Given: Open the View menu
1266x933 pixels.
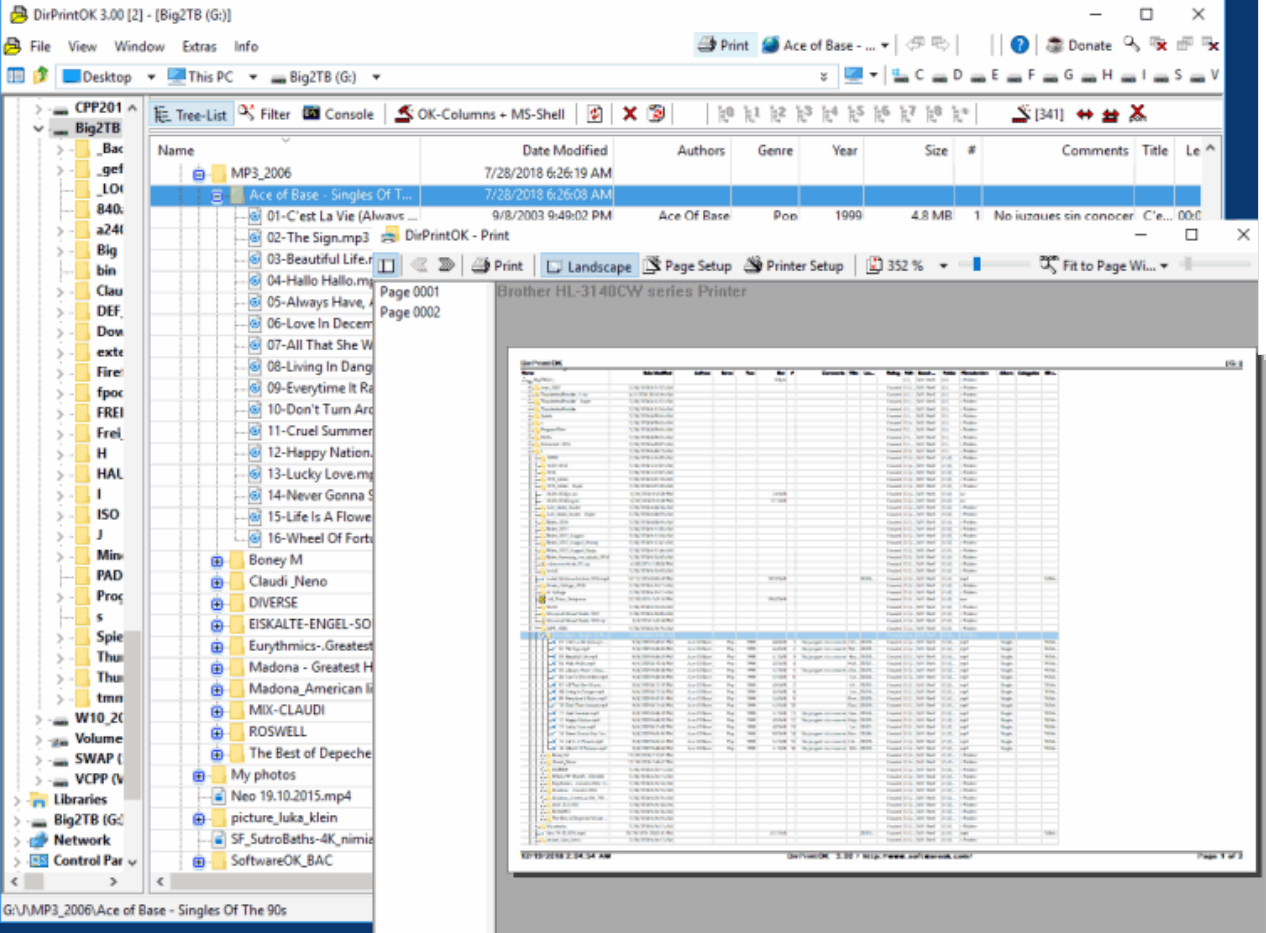Looking at the screenshot, I should pyautogui.click(x=81, y=46).
